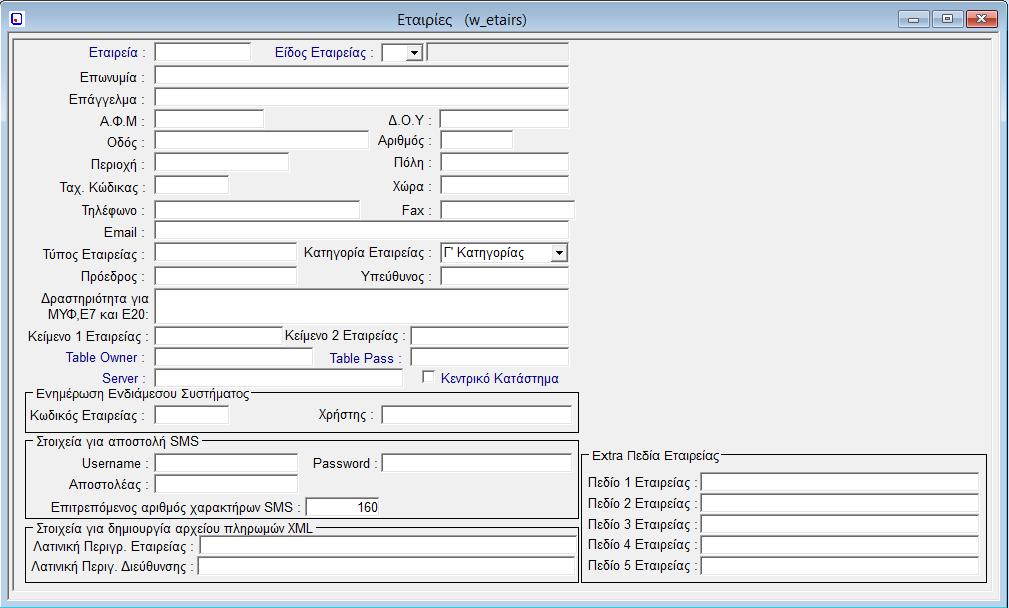Click the Κείμενο 2 Εταιρείας field
1009x608 pixels.
(x=490, y=336)
